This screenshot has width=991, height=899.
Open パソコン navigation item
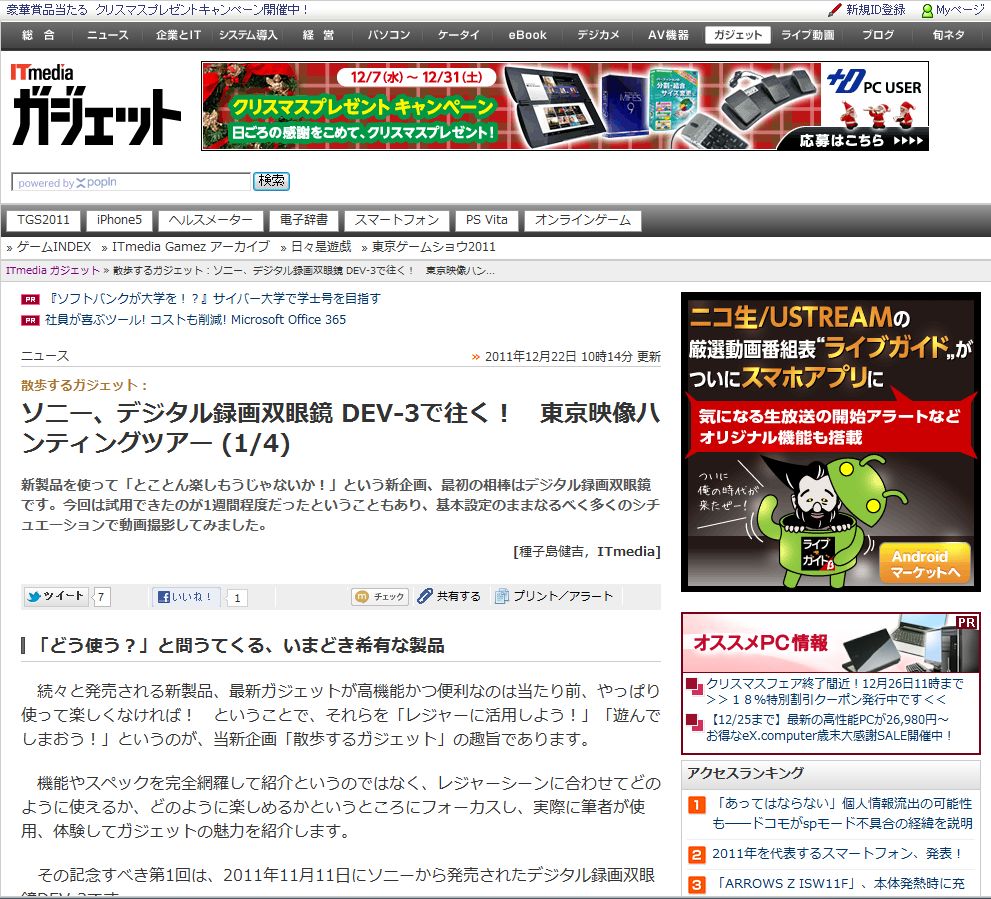click(x=389, y=35)
